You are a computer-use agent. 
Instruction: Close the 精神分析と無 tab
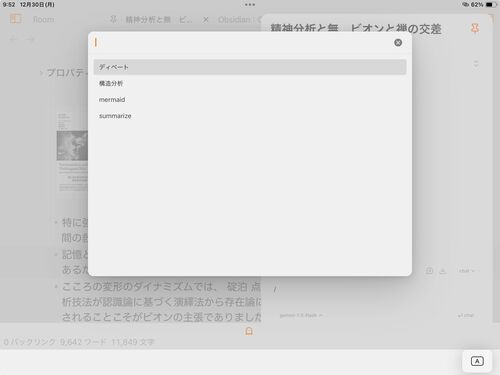(206, 20)
